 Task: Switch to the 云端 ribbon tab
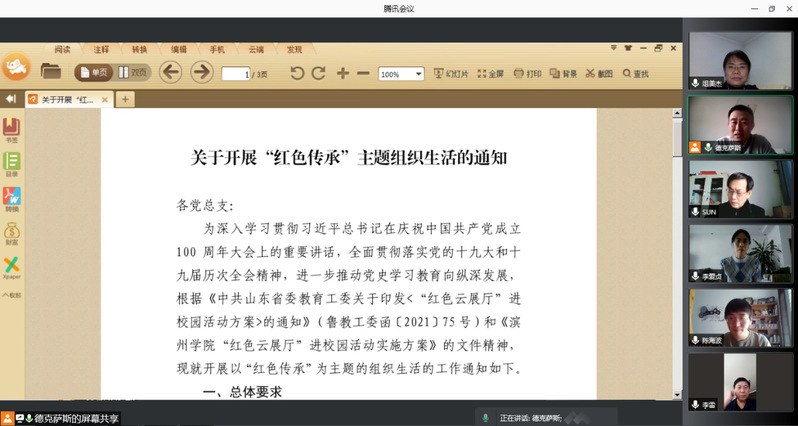point(256,49)
